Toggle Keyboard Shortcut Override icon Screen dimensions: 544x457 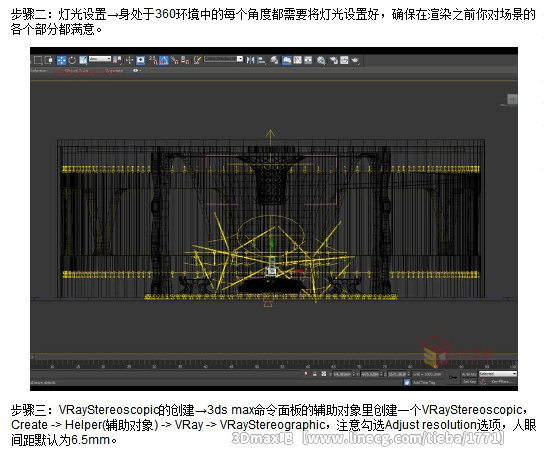click(141, 60)
